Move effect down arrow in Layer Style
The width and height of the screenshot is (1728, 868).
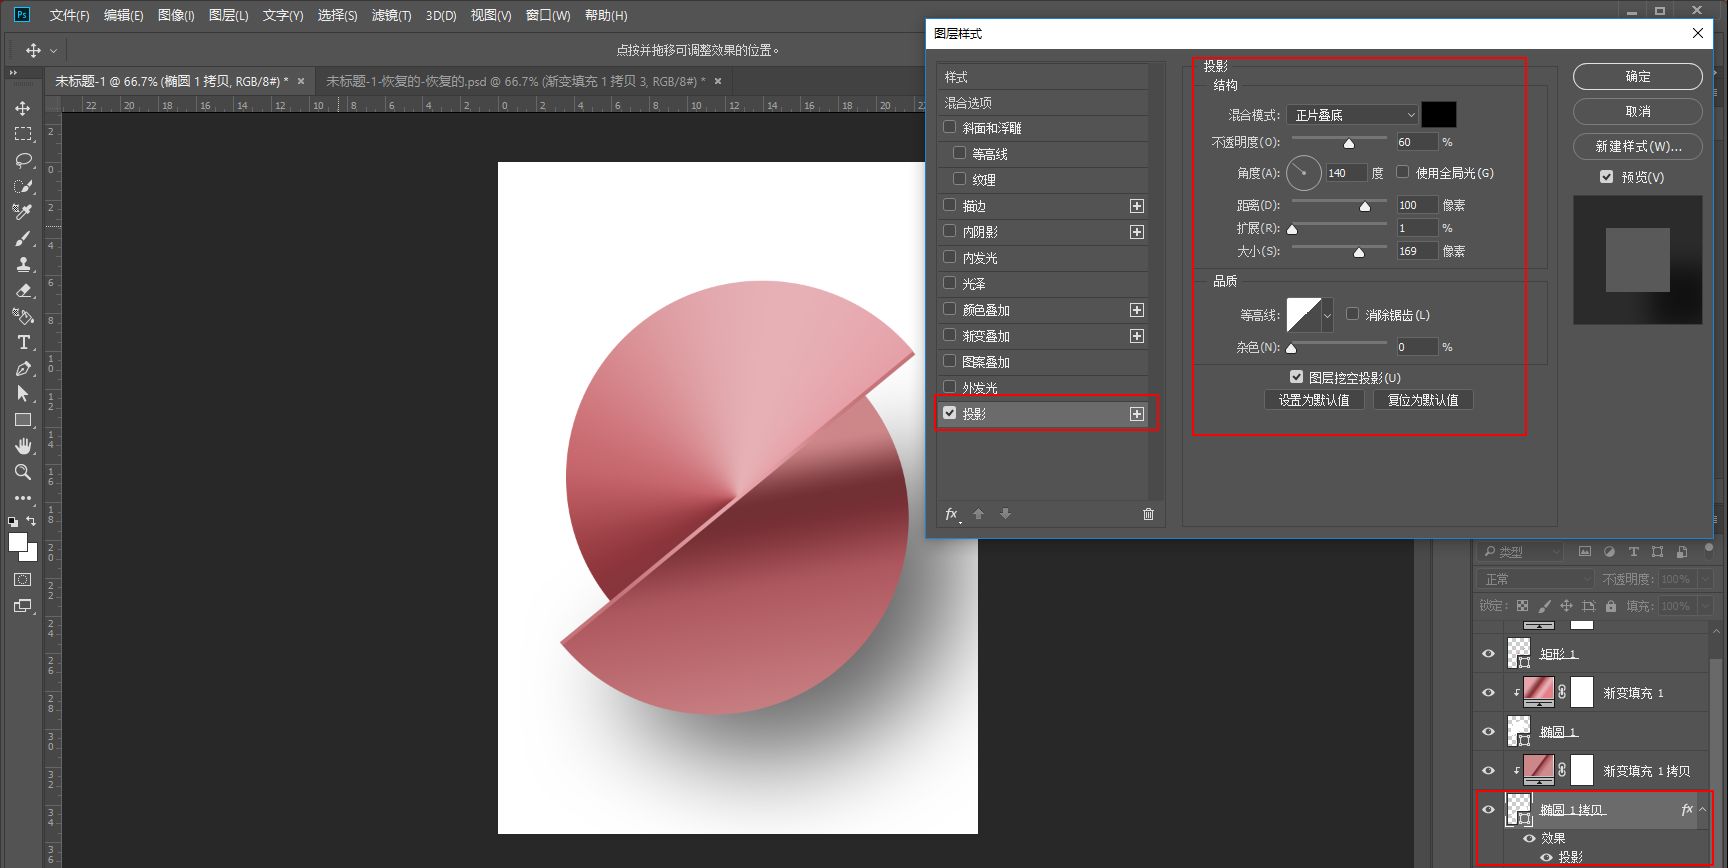(x=1005, y=514)
